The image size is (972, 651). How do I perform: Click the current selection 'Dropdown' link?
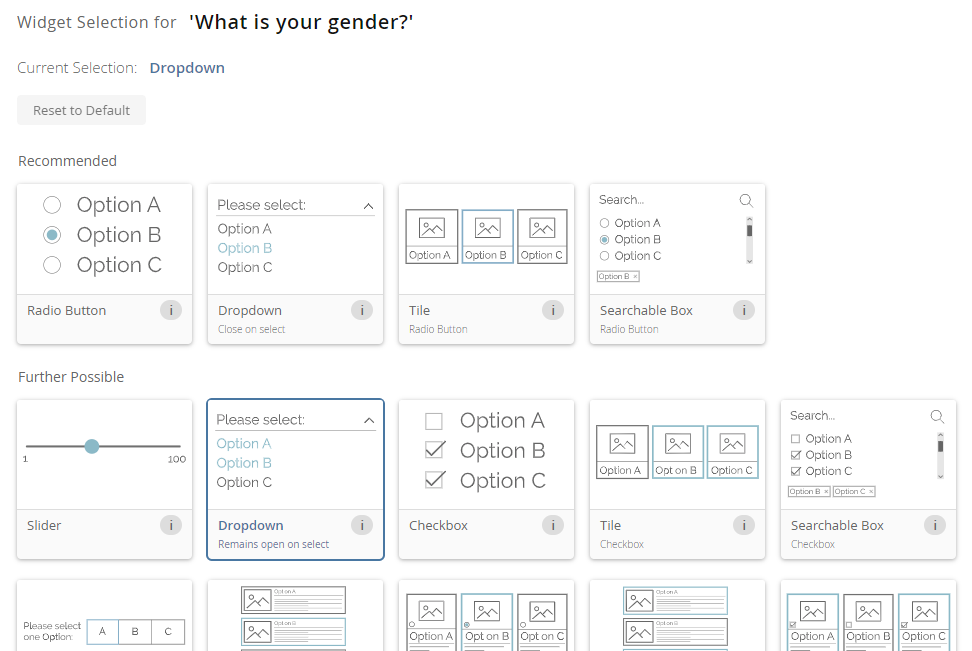187,68
